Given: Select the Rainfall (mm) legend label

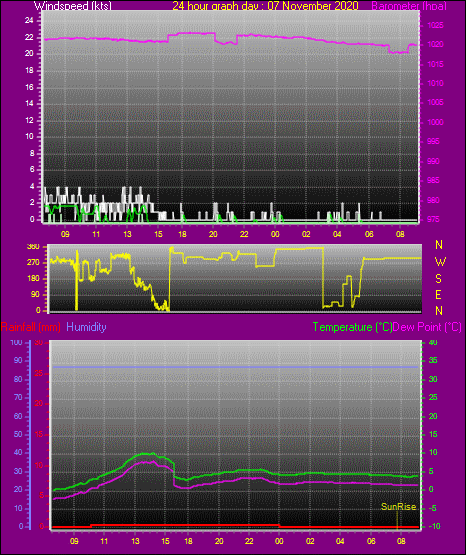Looking at the screenshot, I should pyautogui.click(x=30, y=327).
